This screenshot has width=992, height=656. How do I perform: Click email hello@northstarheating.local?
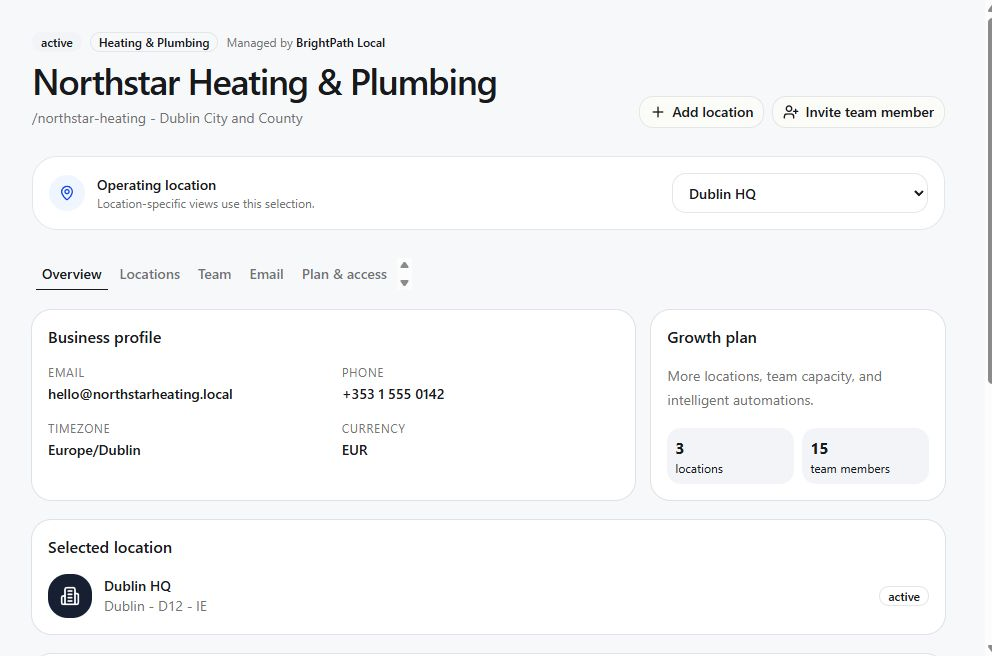pyautogui.click(x=140, y=394)
